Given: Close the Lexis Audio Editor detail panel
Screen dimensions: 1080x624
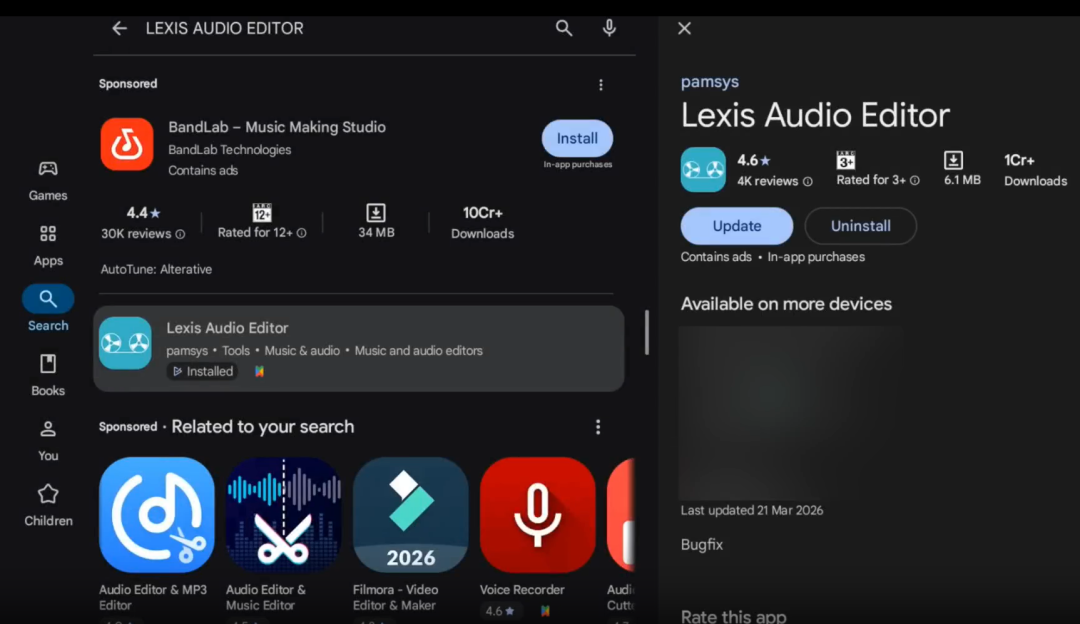Looking at the screenshot, I should 684,28.
